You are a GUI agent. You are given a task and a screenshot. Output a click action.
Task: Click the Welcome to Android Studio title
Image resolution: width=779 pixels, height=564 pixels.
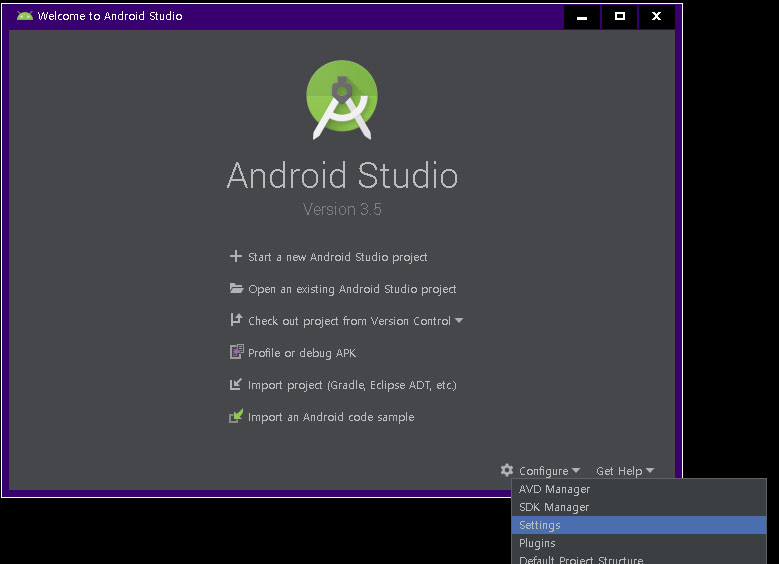click(110, 16)
